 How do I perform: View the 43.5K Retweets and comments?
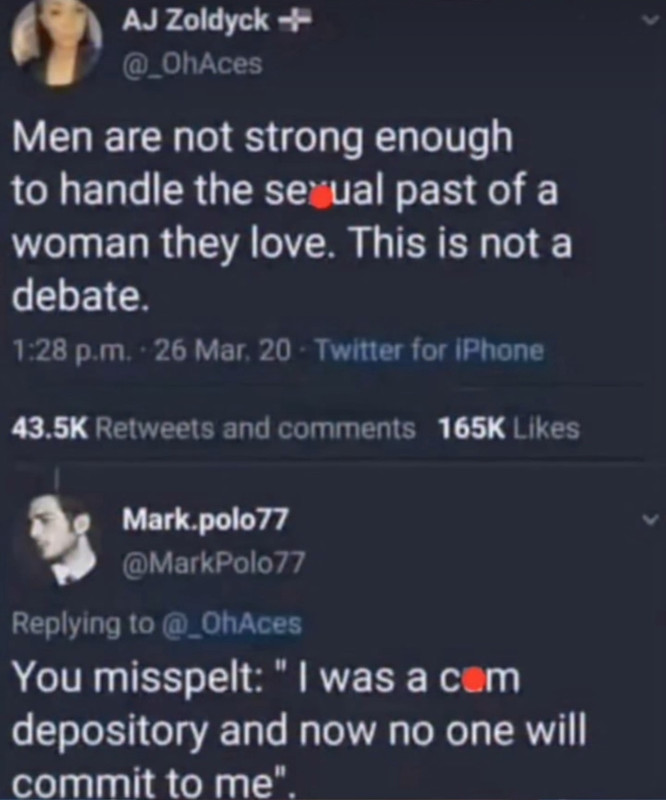click(213, 429)
